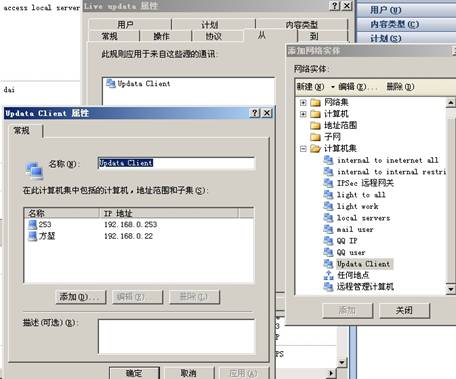Click 内容类型(C) item in right panel

395,24
